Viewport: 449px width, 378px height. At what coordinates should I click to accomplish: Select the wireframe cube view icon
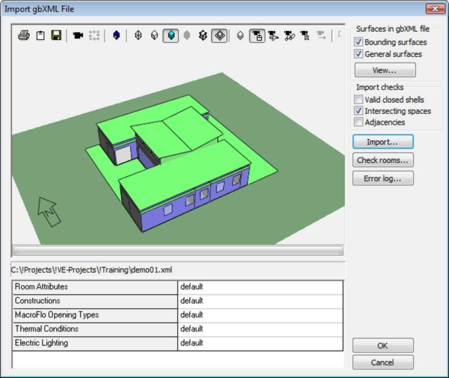[138, 35]
